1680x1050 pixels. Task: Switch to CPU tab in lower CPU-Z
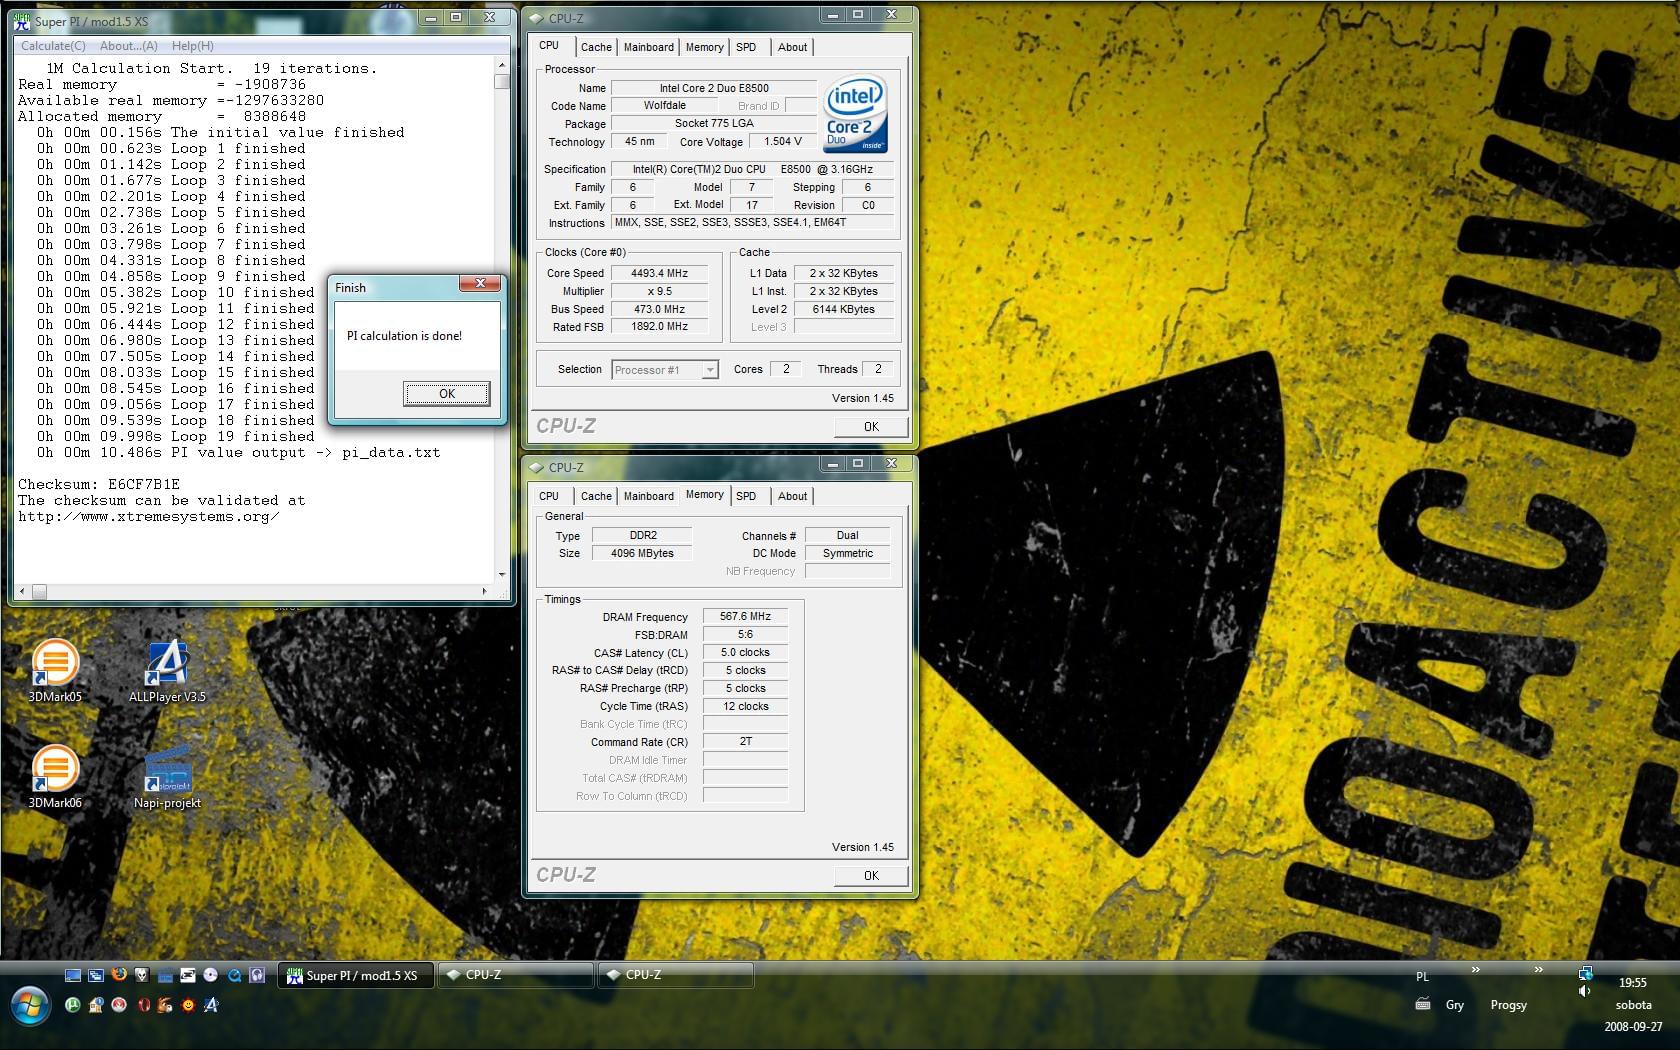pyautogui.click(x=549, y=496)
